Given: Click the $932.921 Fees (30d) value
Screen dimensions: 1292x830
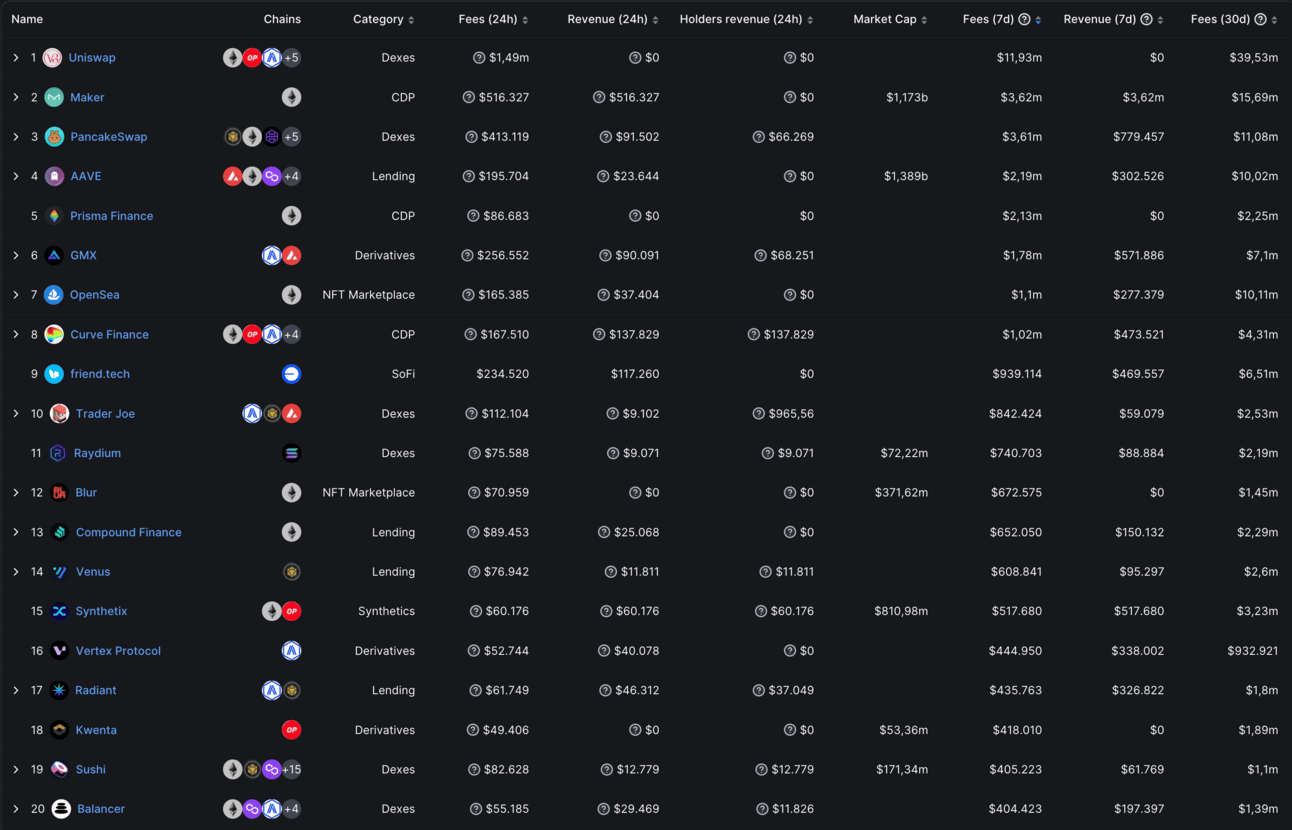Looking at the screenshot, I should point(1253,651).
